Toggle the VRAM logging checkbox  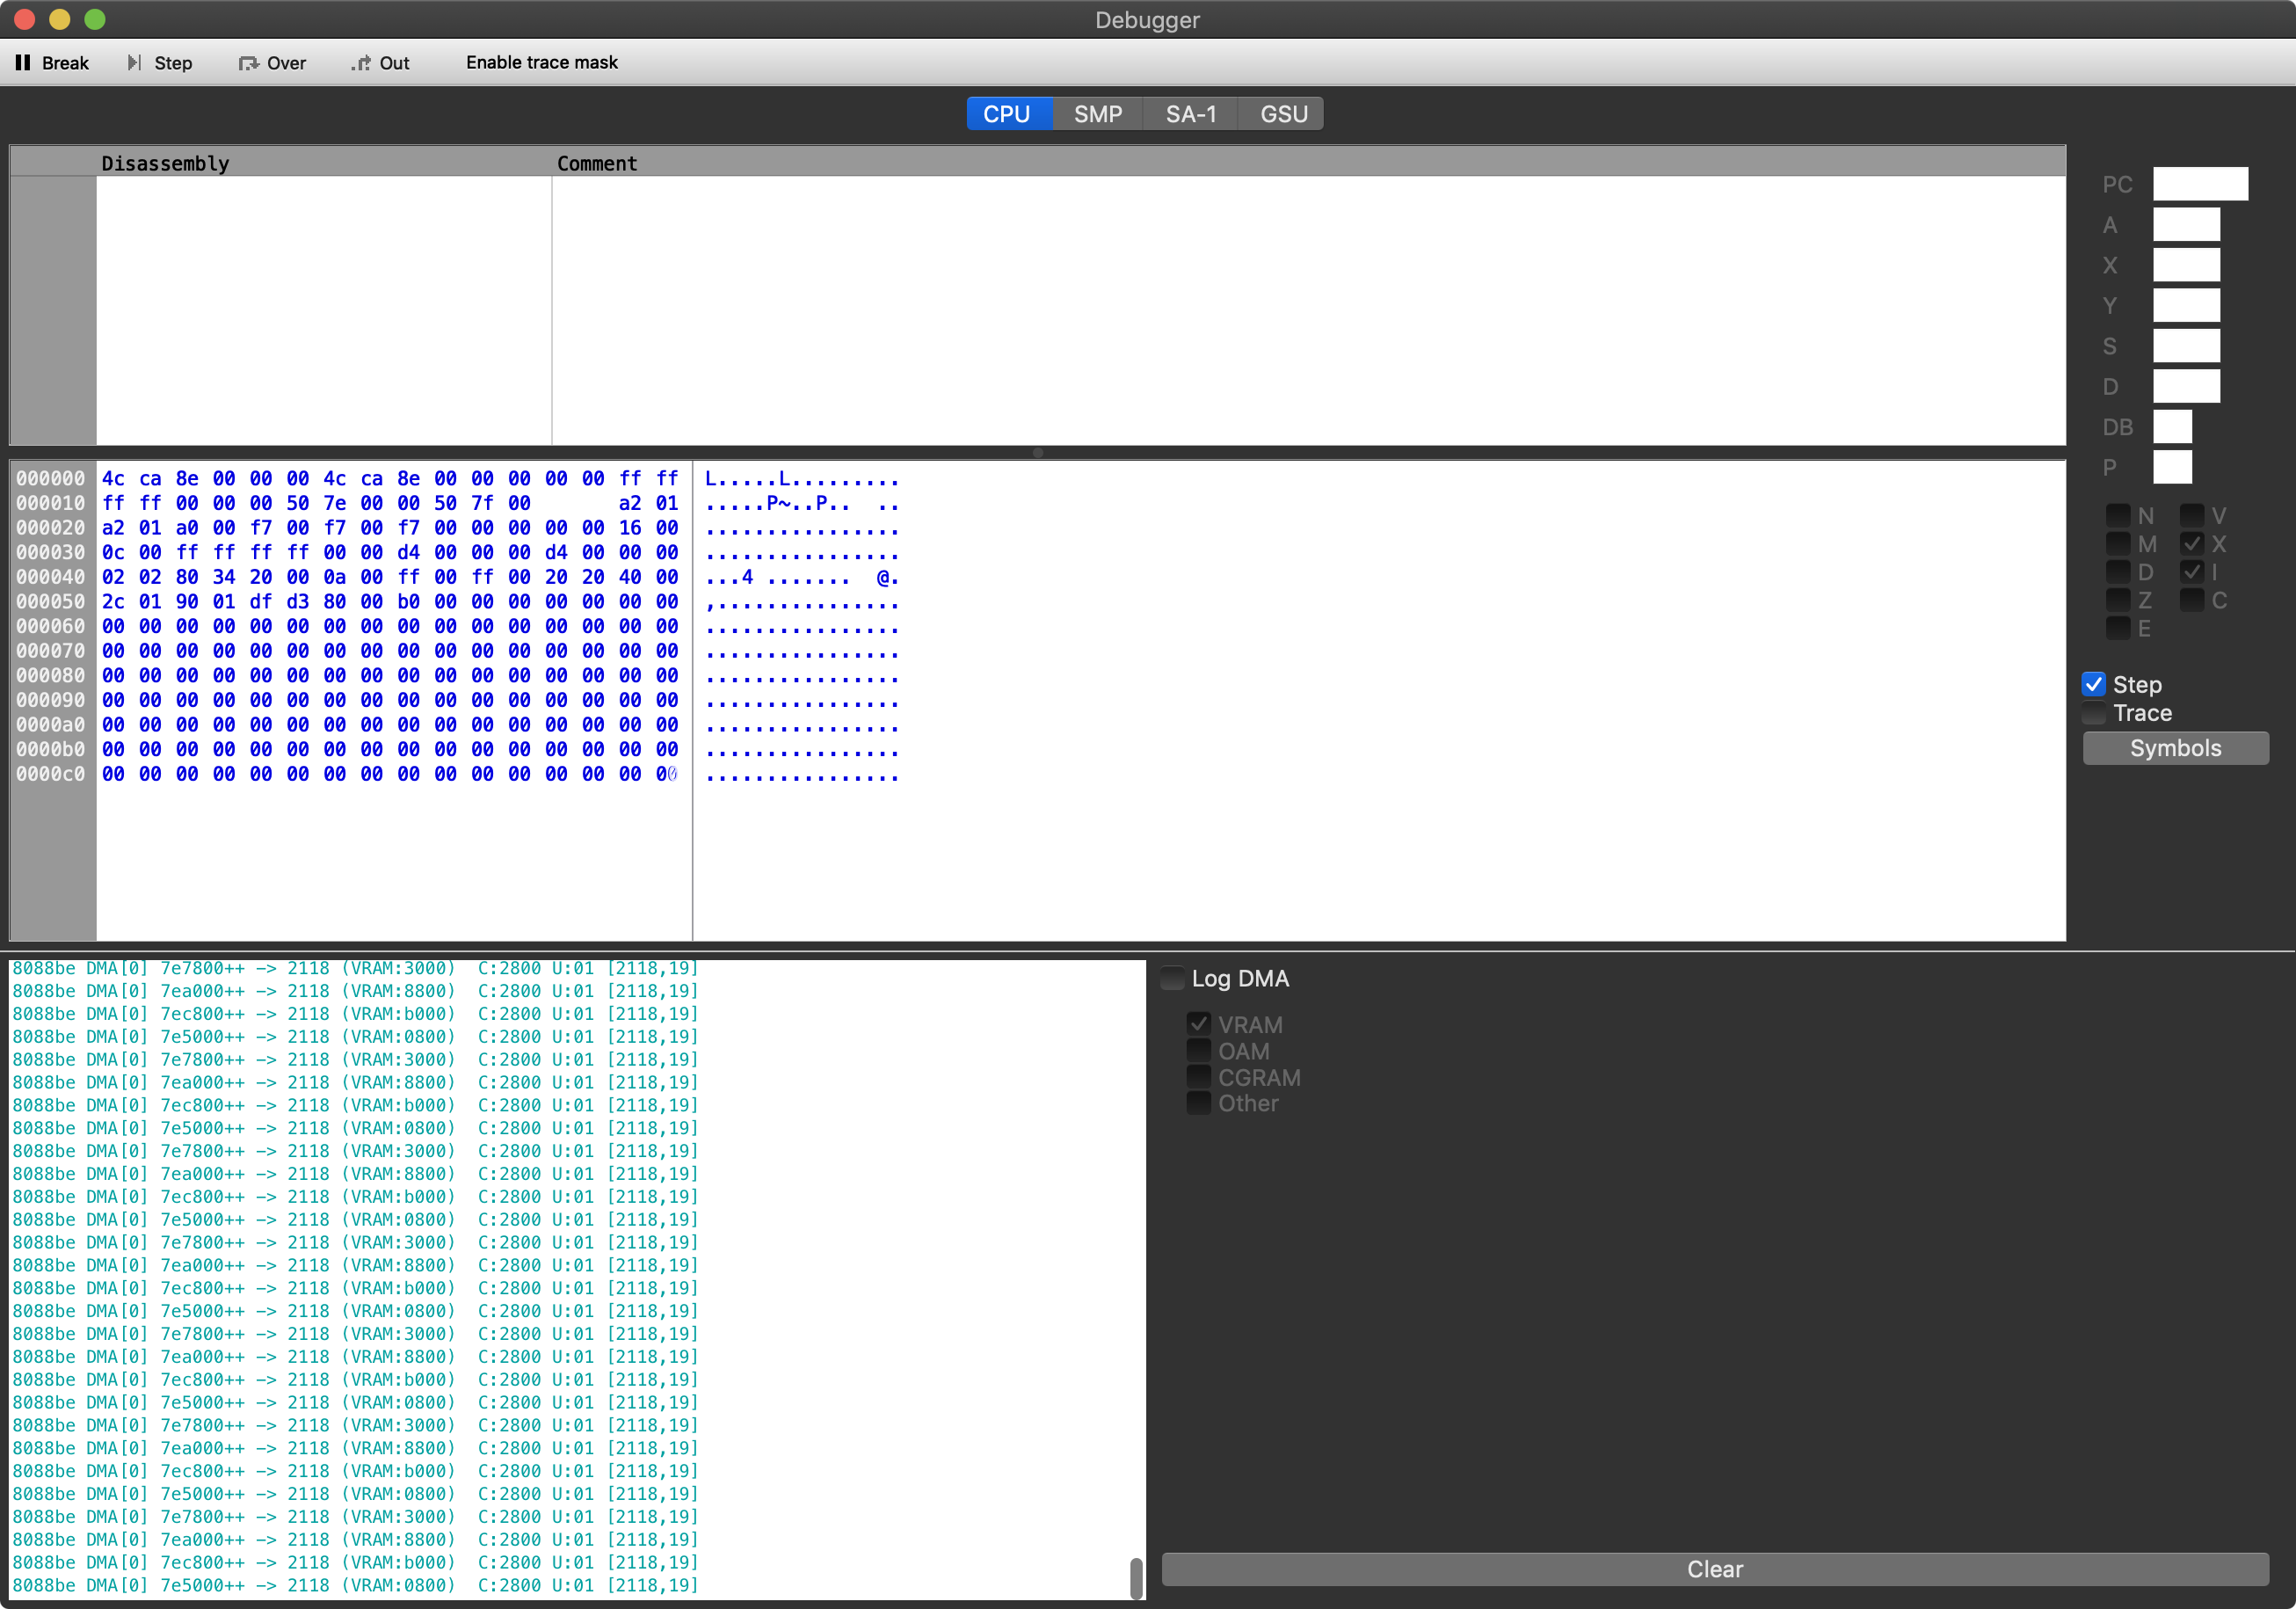[1198, 1024]
